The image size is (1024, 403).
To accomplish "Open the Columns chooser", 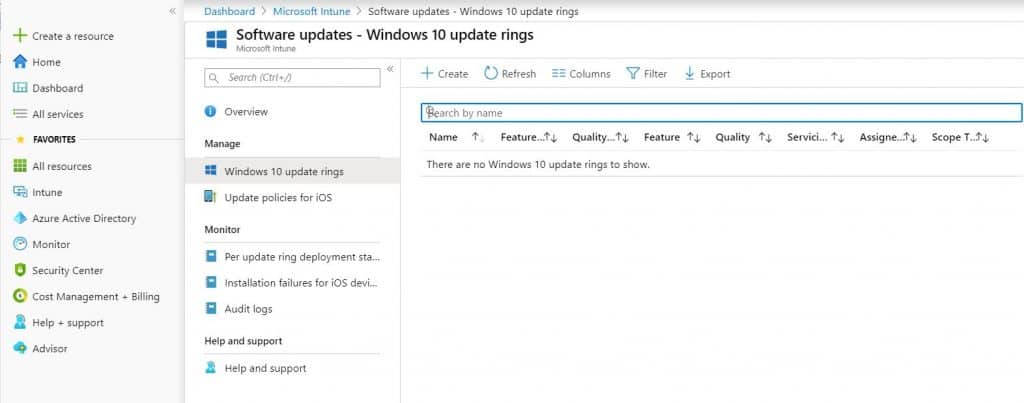I will (x=581, y=74).
